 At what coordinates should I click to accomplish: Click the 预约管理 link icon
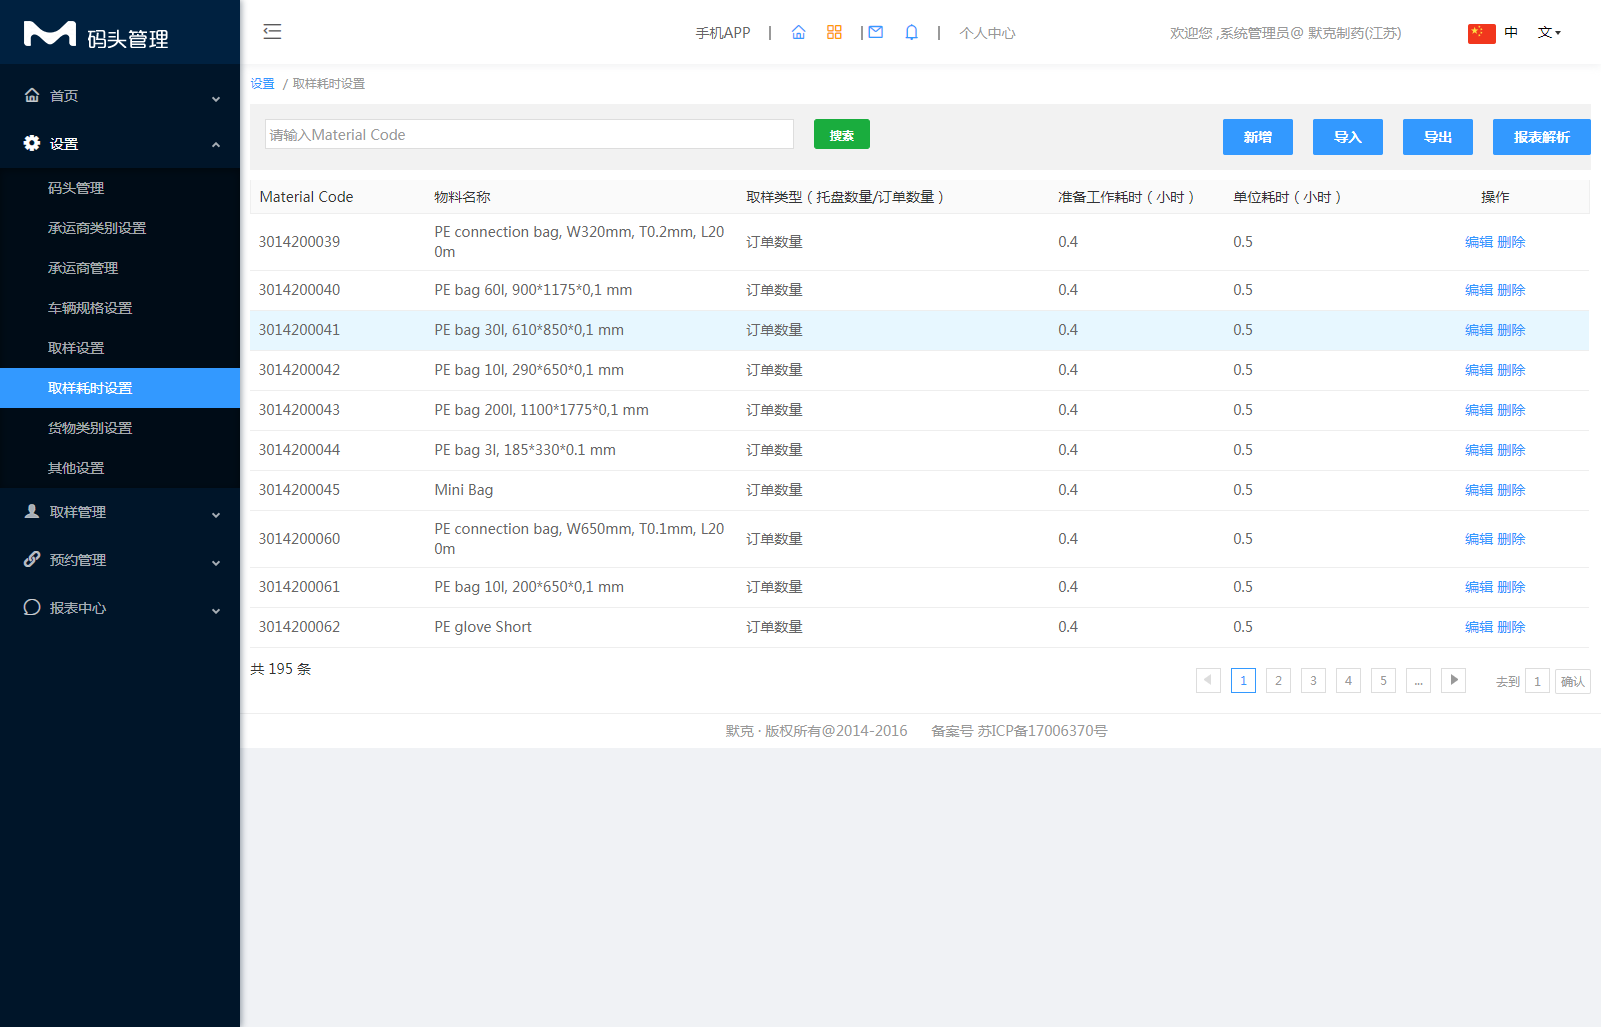(x=32, y=559)
